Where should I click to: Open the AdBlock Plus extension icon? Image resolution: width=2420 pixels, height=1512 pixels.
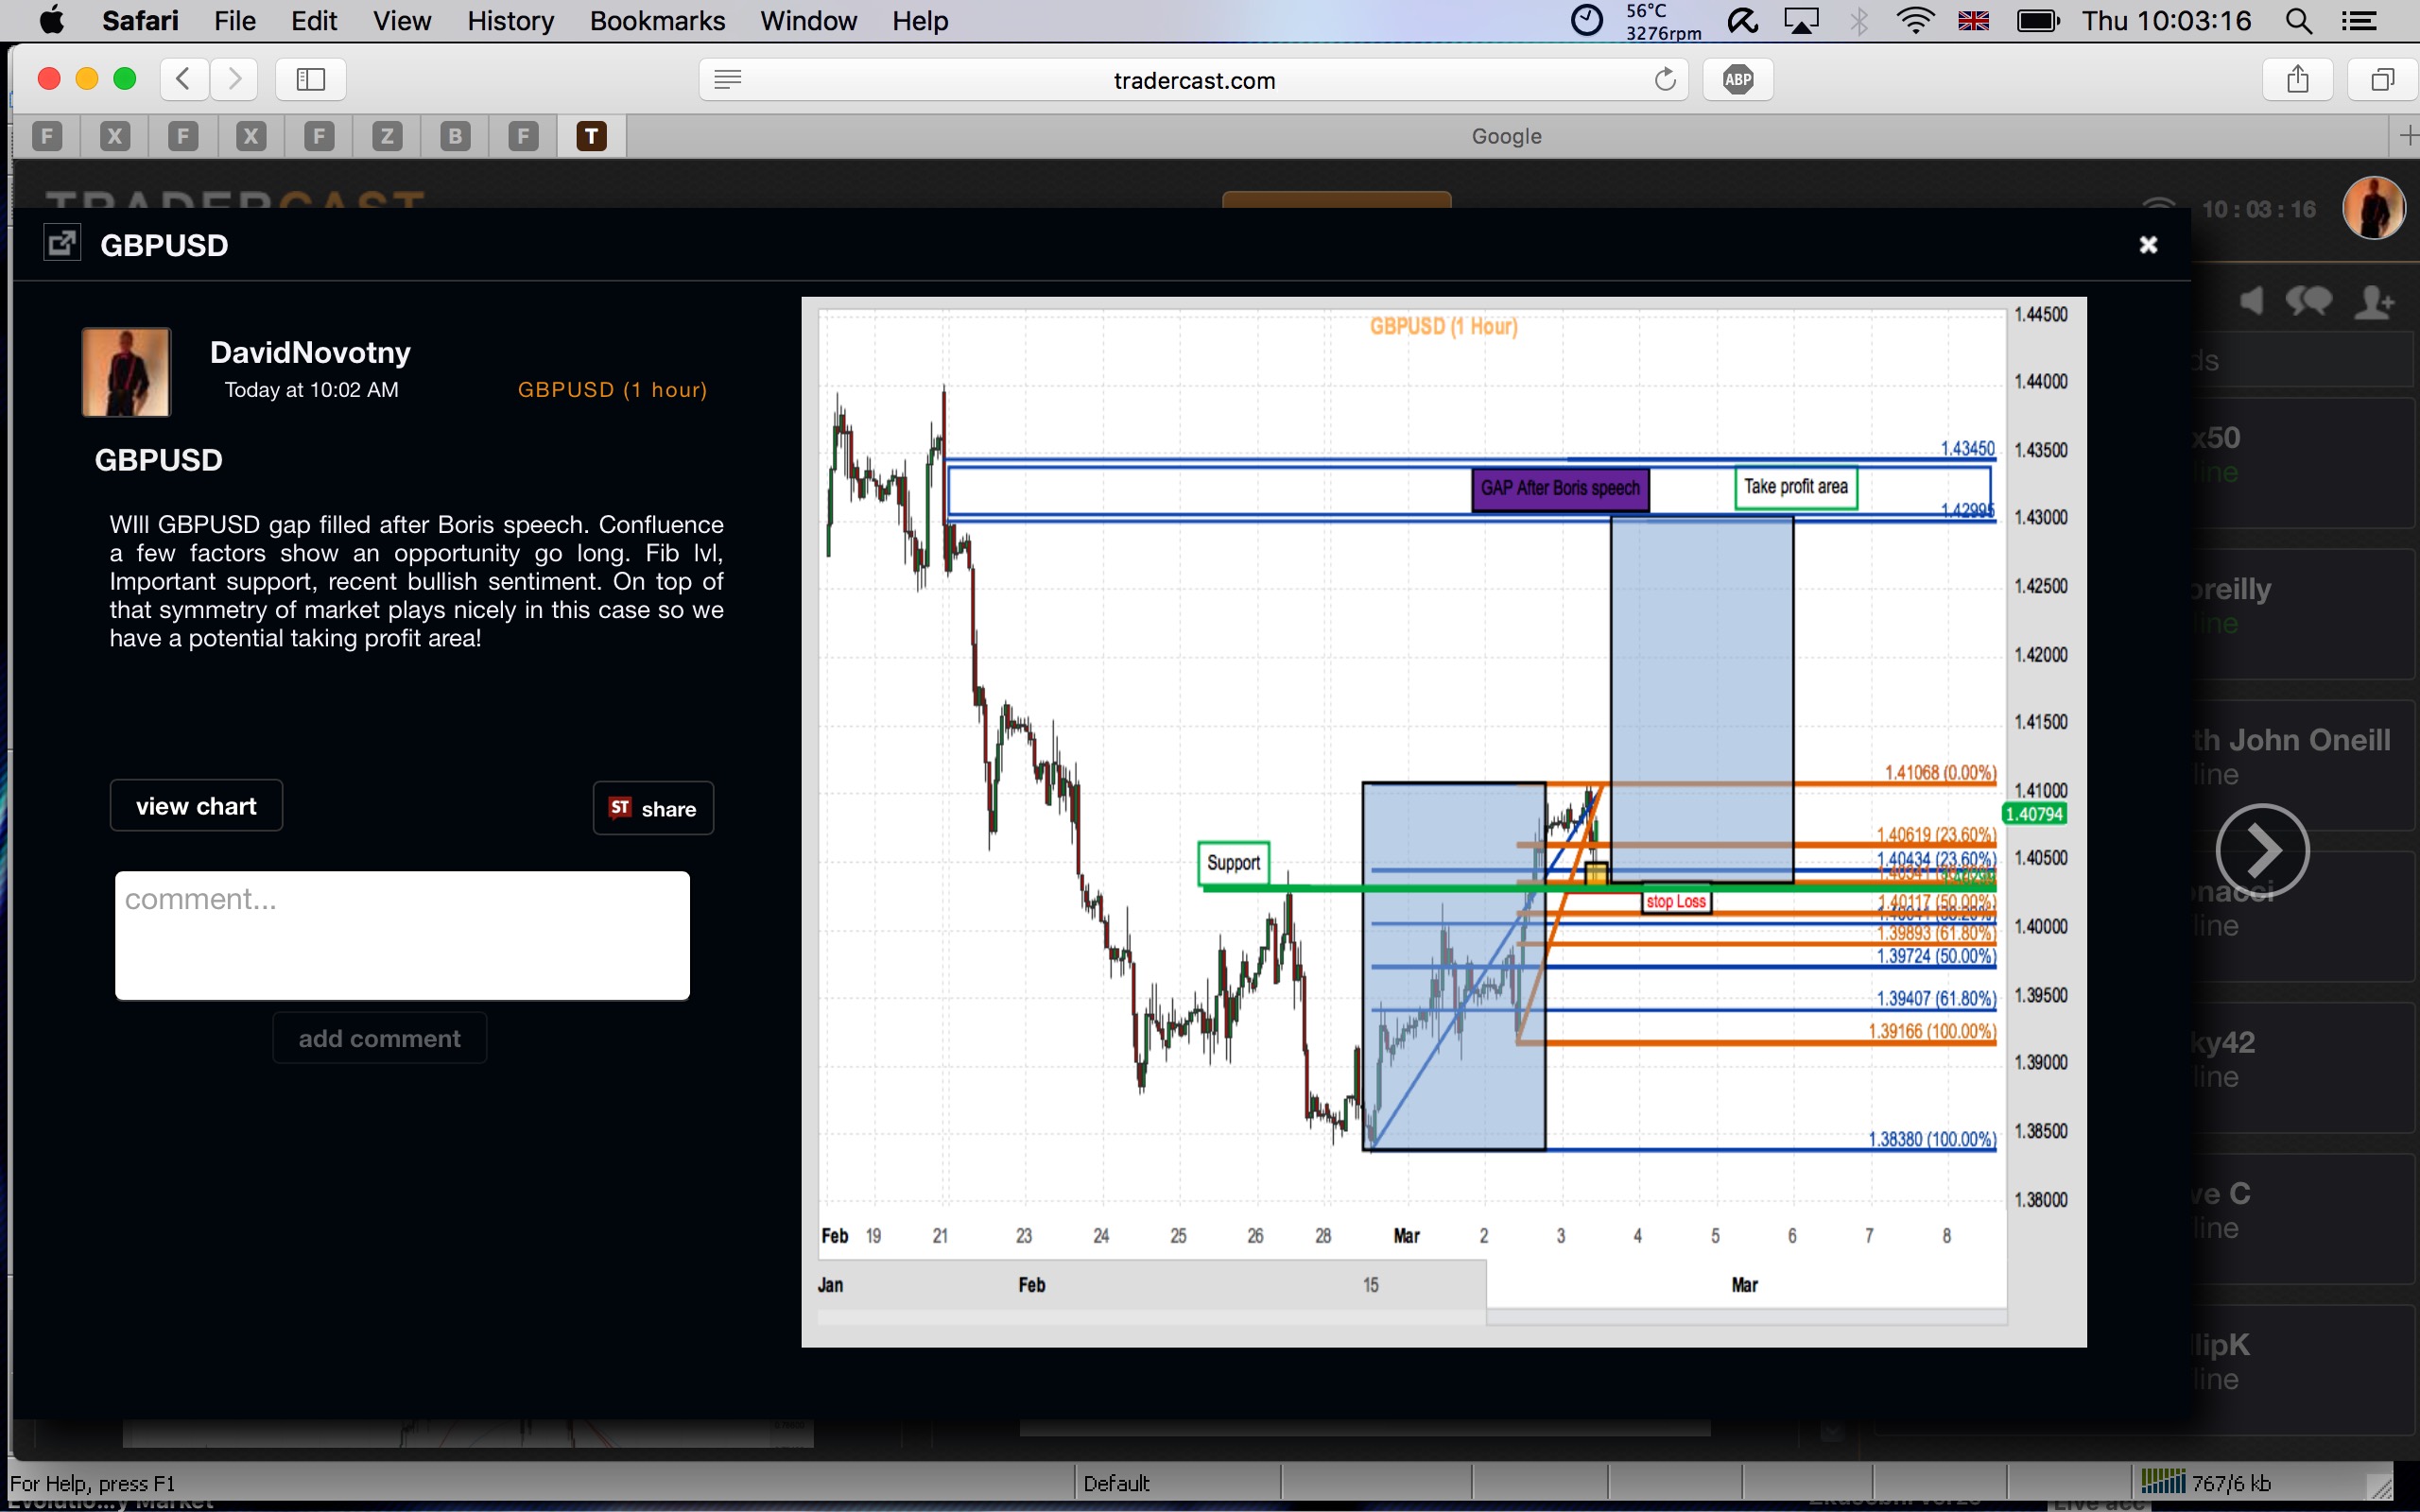pos(1738,79)
